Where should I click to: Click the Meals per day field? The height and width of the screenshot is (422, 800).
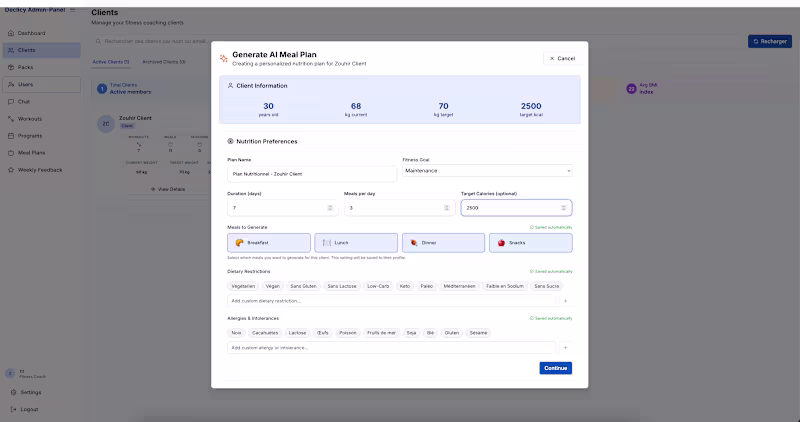pyautogui.click(x=399, y=208)
